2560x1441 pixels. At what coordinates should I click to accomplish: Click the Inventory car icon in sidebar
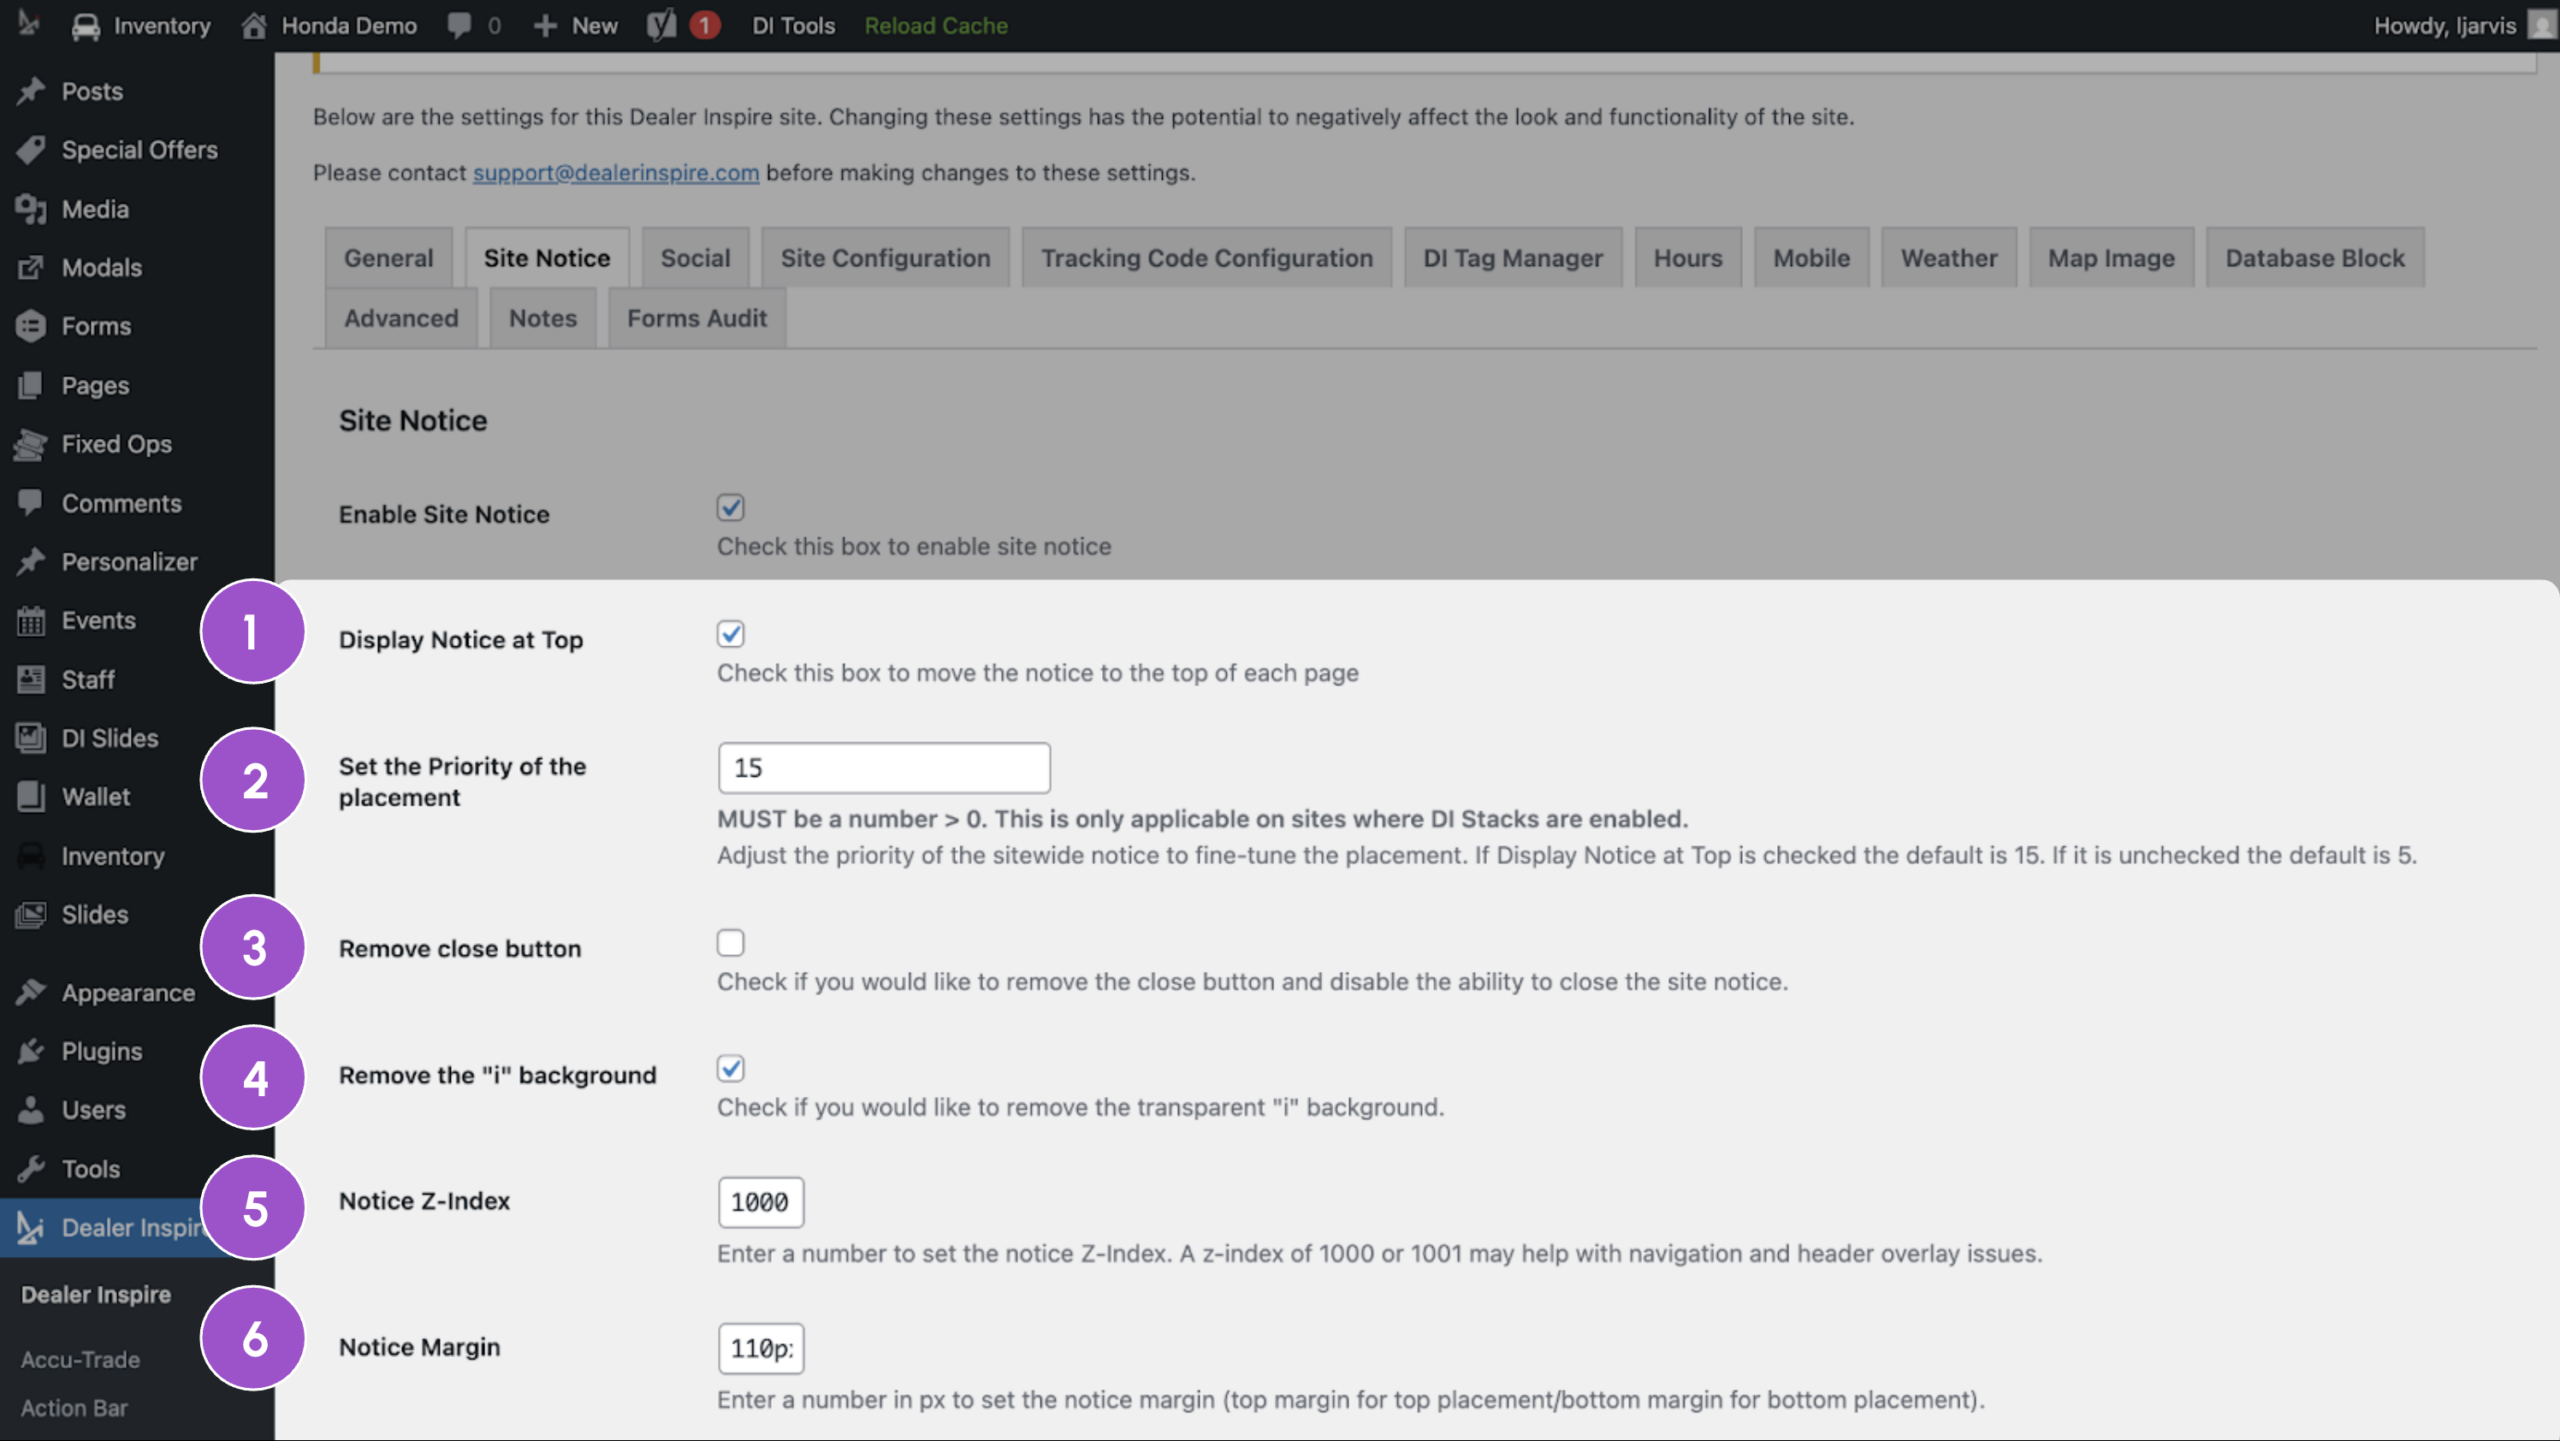pyautogui.click(x=31, y=856)
